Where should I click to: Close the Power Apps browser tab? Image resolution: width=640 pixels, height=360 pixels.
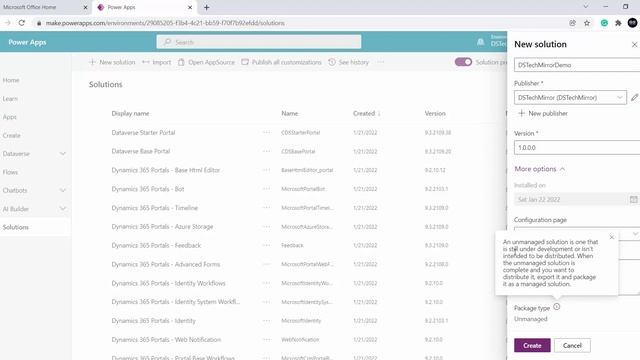pyautogui.click(x=190, y=7)
